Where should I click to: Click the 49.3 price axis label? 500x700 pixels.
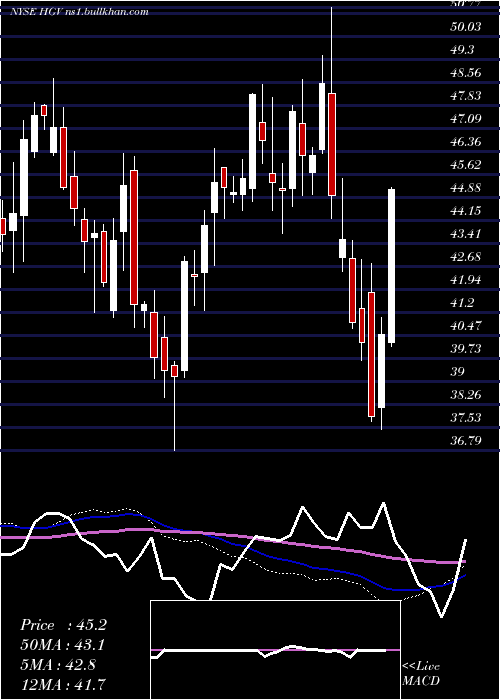[x=462, y=50]
